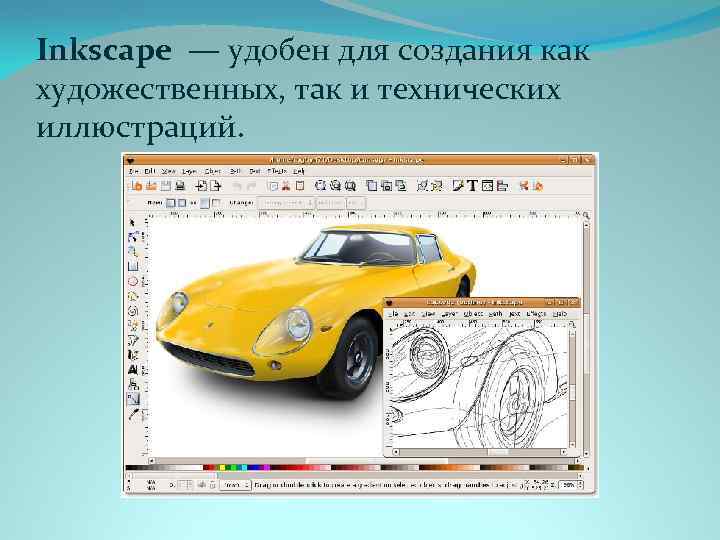This screenshot has width=720, height=540.
Task: Click the Cut scissors toolbar icon
Action: 286,186
